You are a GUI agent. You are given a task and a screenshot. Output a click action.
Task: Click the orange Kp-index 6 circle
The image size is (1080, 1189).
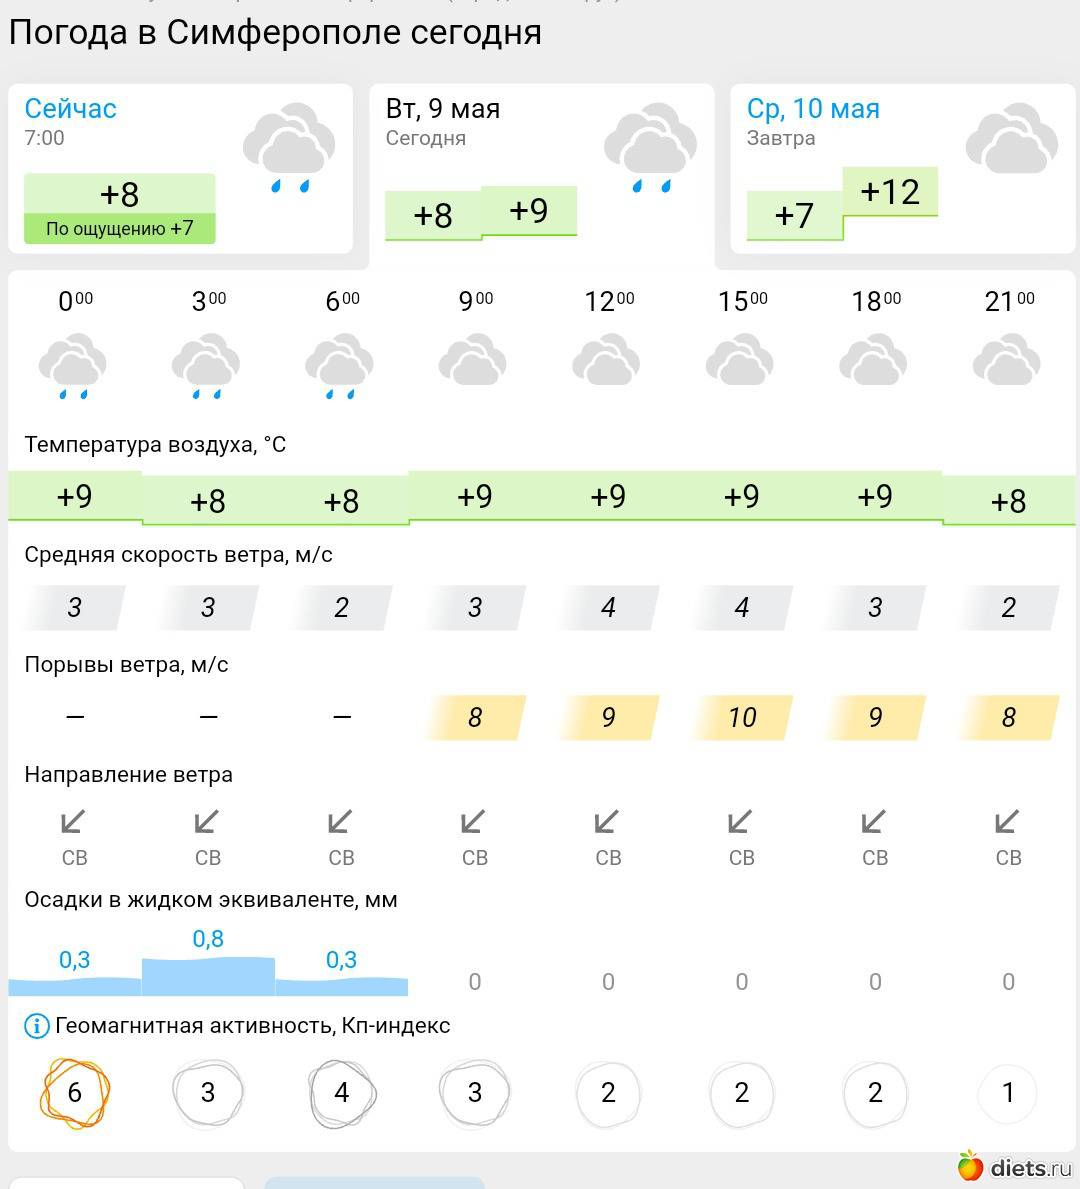tap(74, 1093)
